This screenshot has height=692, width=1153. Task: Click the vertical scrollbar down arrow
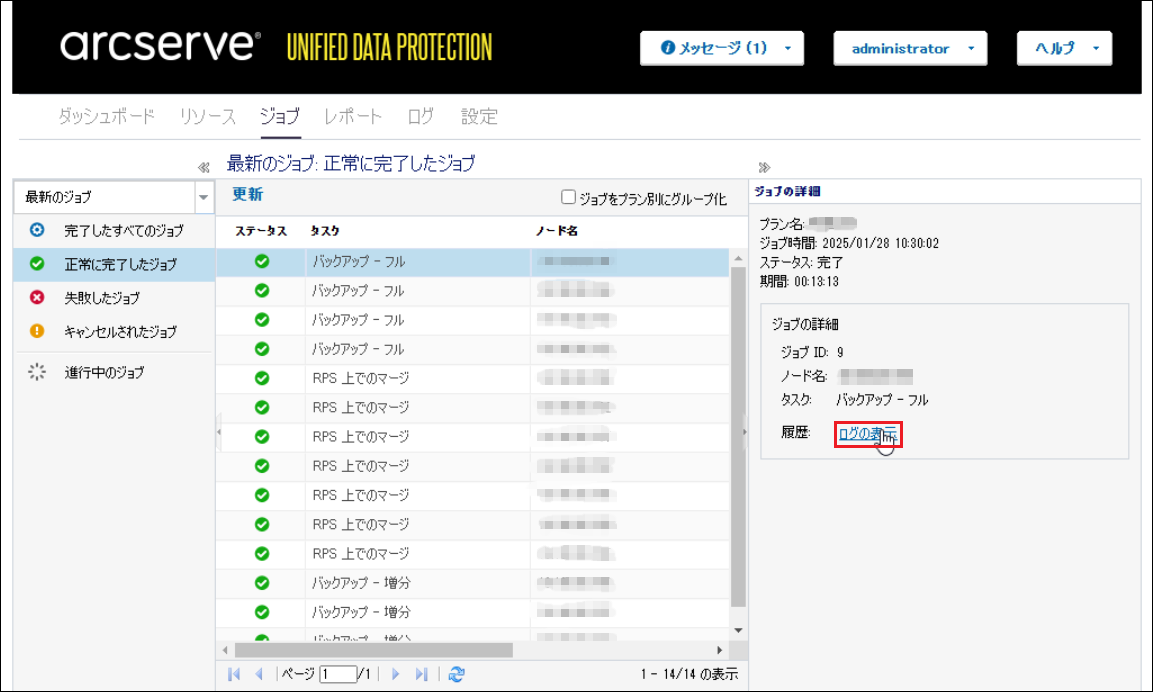(738, 631)
